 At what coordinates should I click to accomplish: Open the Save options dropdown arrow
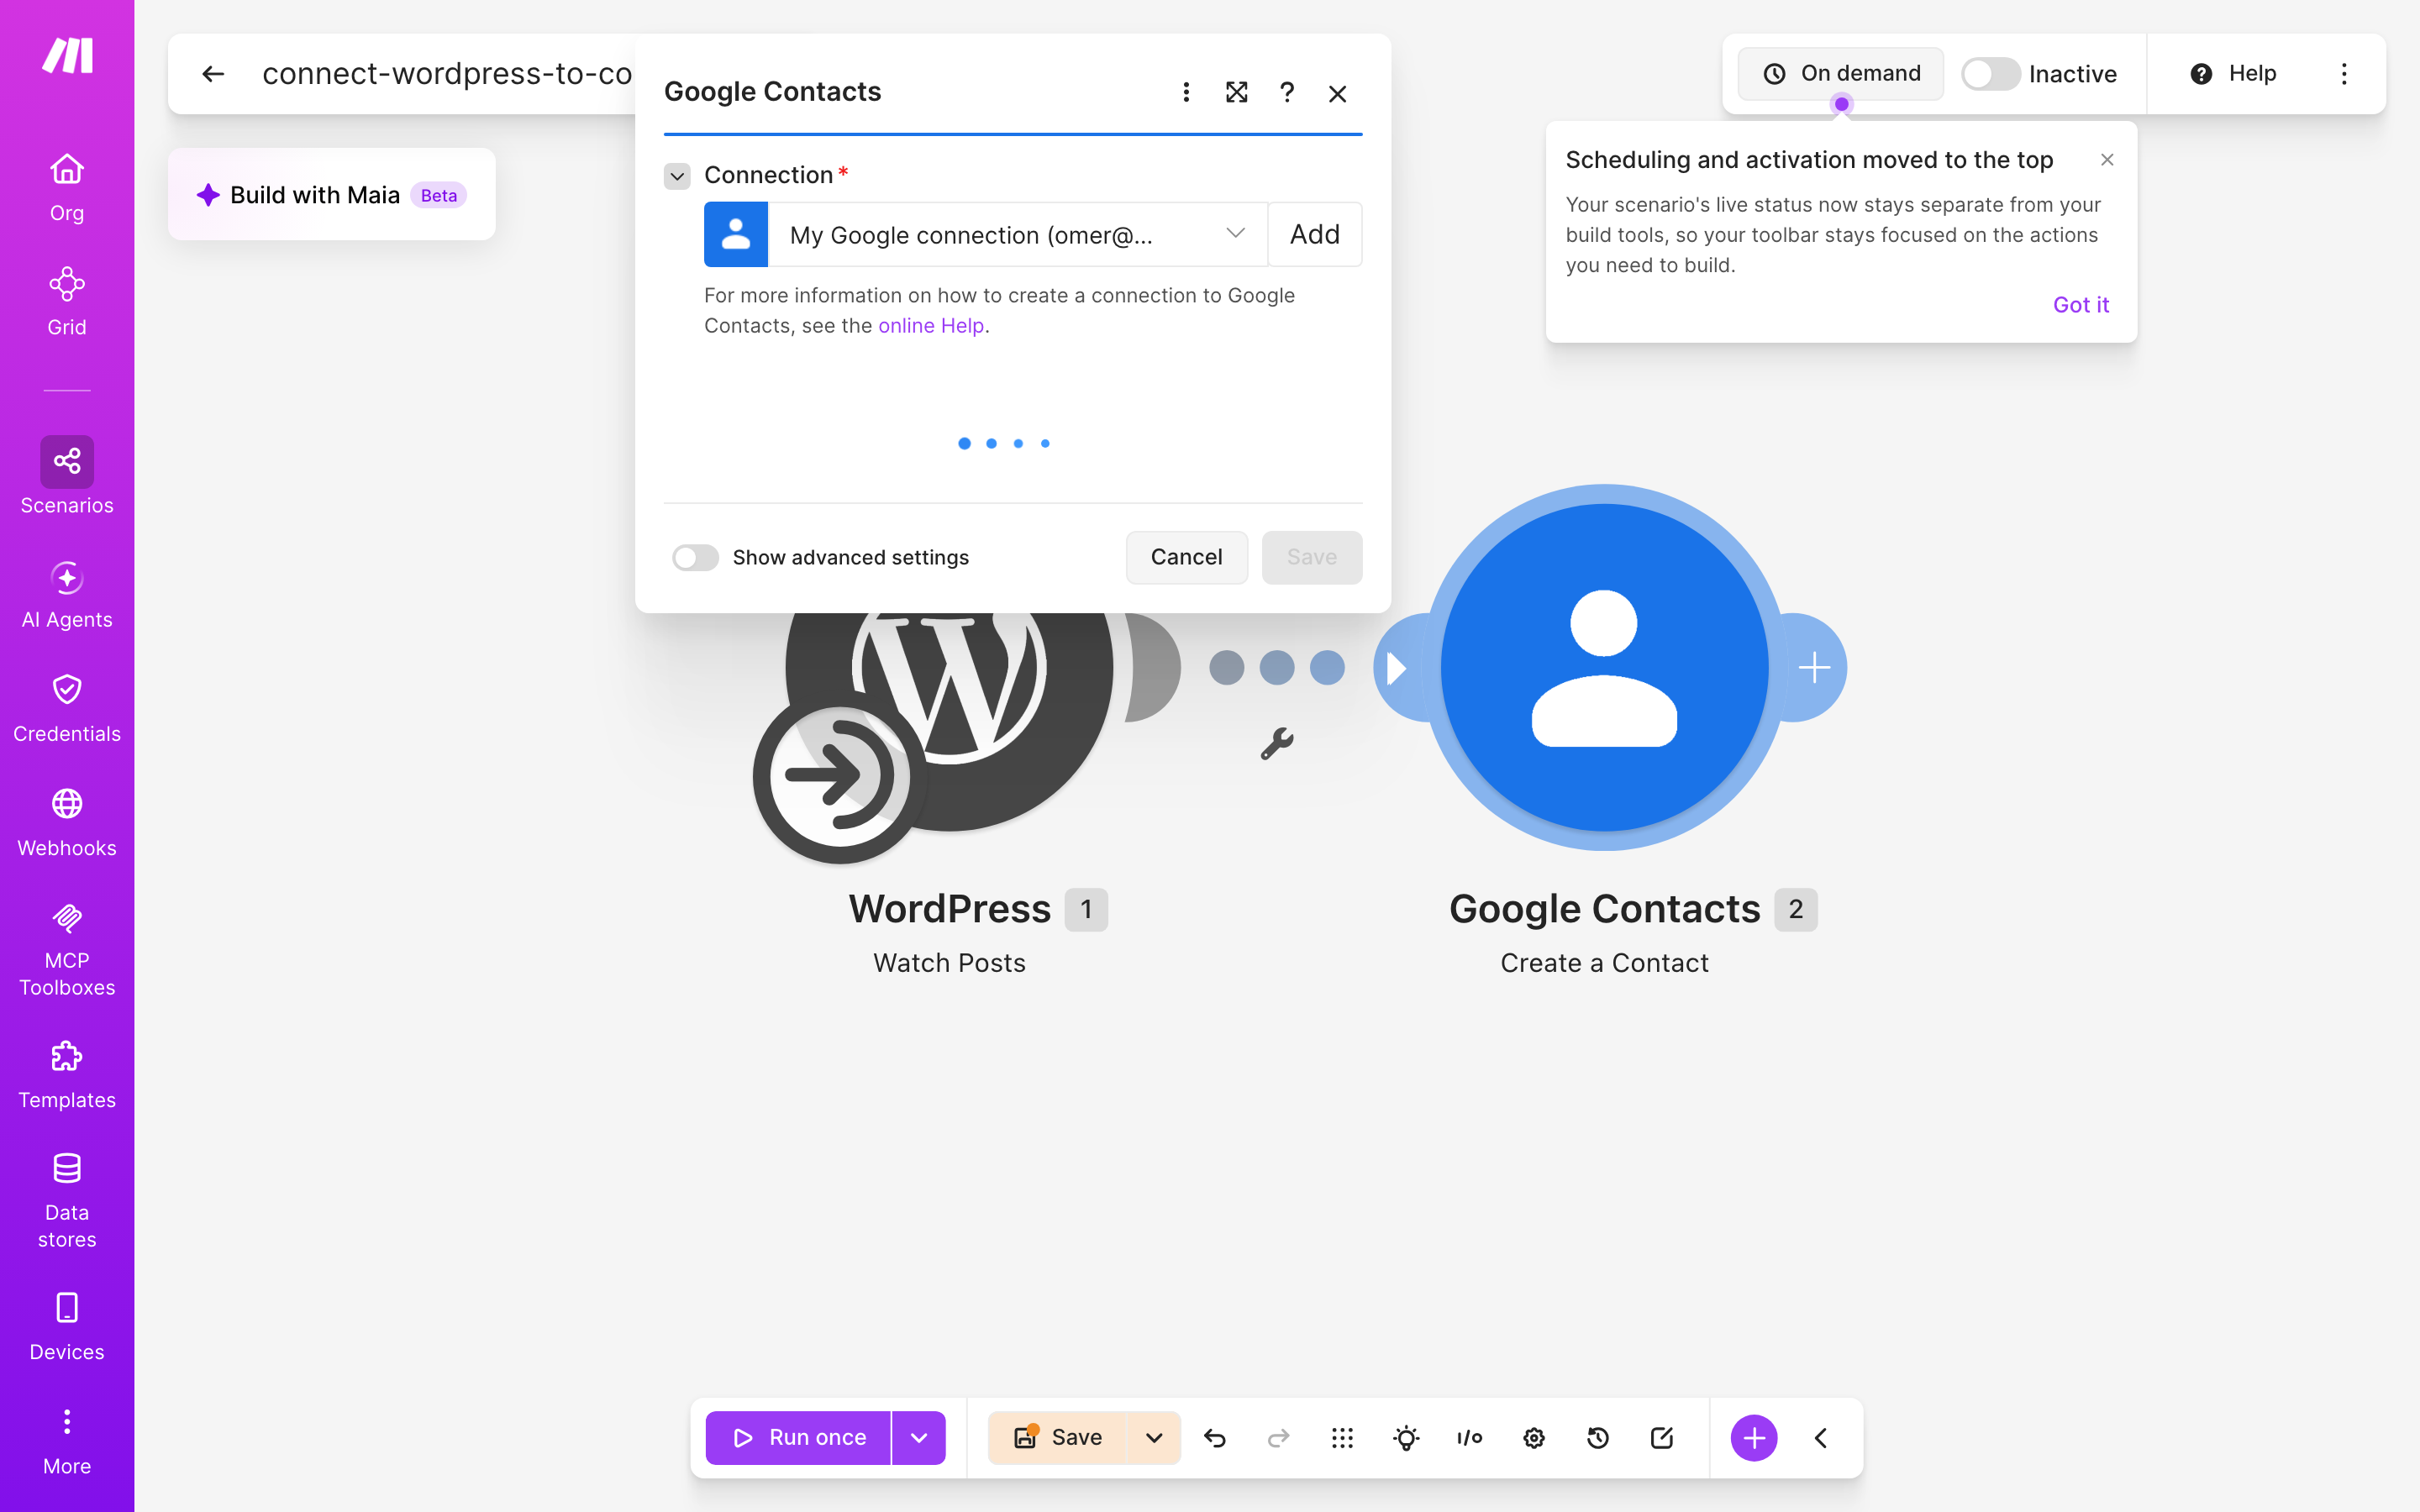pos(1154,1438)
